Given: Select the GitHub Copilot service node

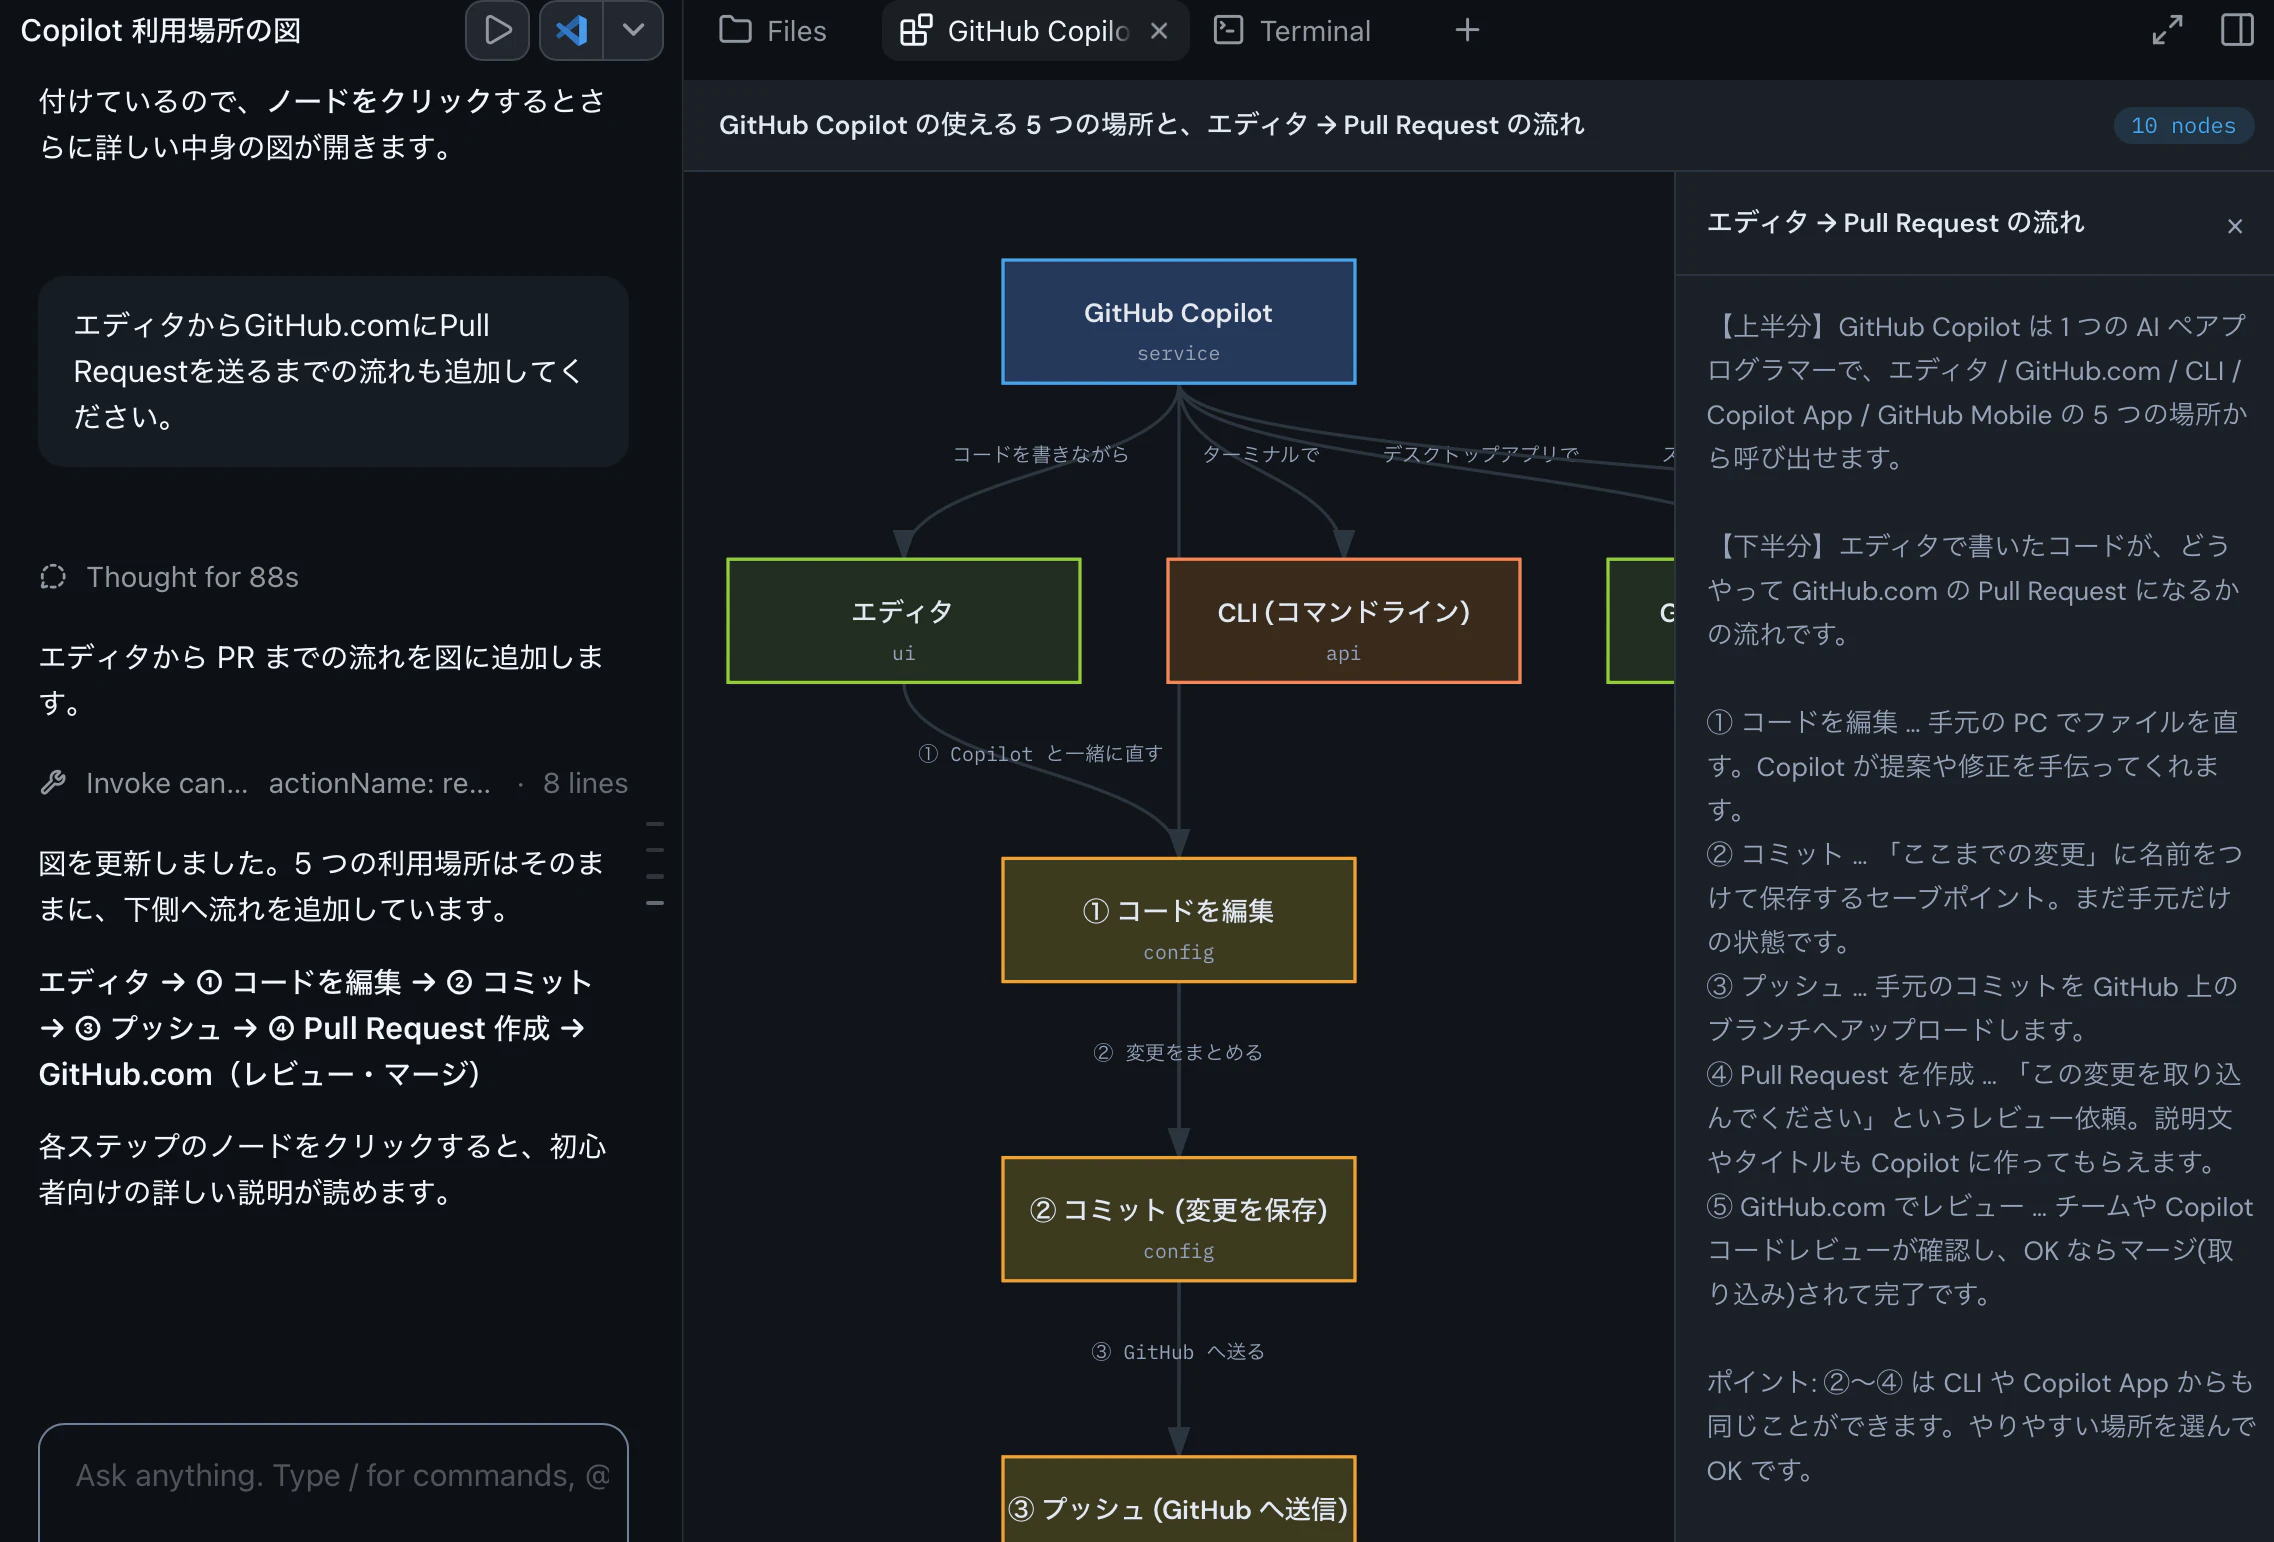Looking at the screenshot, I should [x=1179, y=322].
